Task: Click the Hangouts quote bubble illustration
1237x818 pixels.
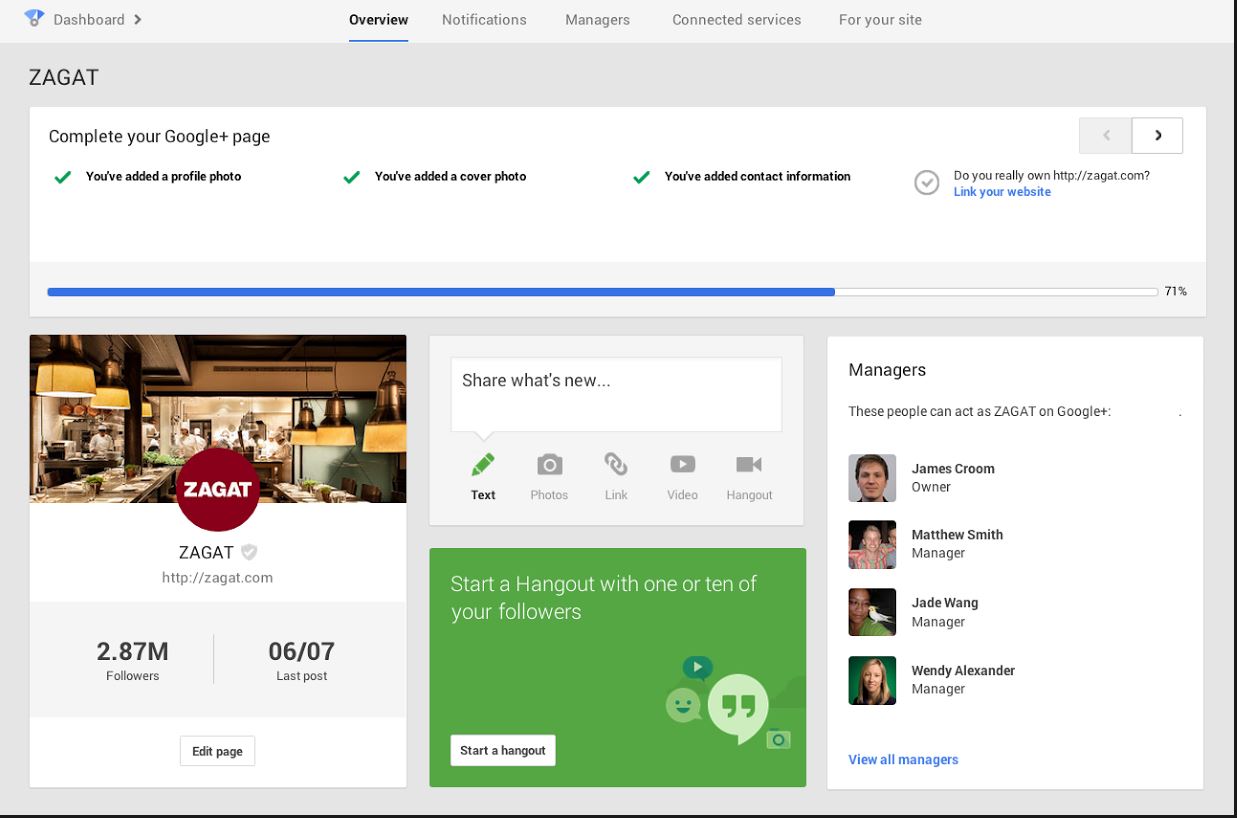Action: [x=737, y=707]
